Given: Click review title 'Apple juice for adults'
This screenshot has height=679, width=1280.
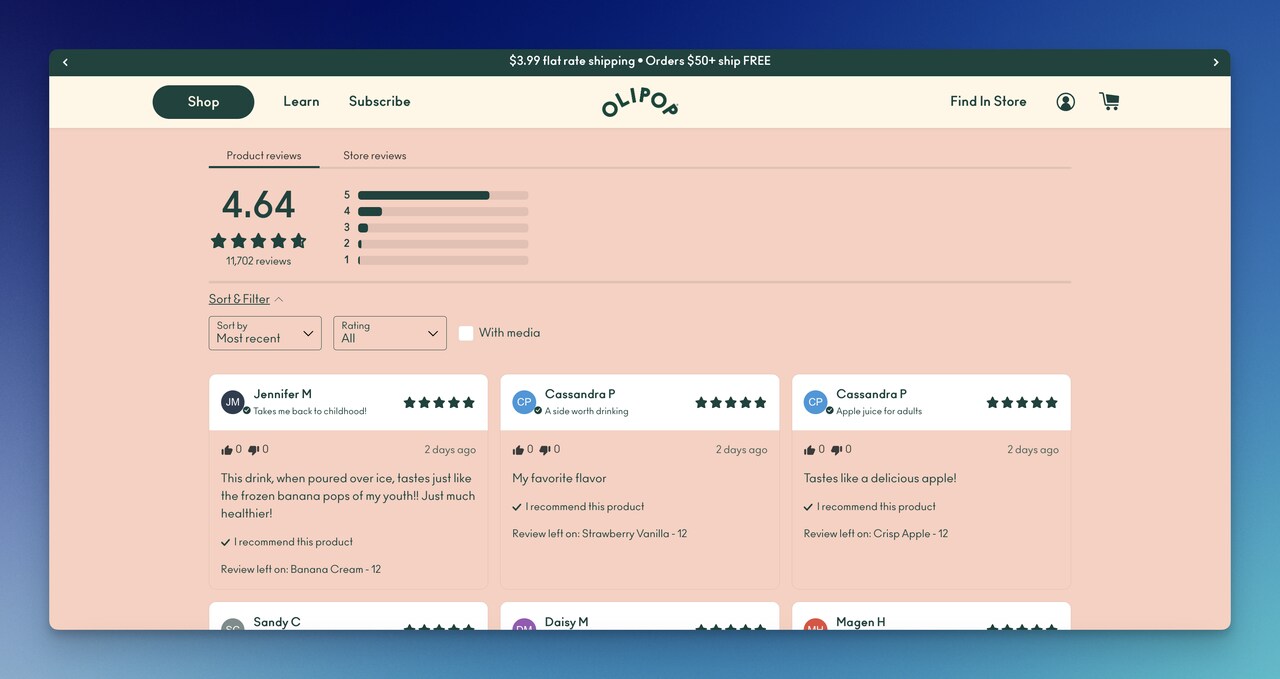Looking at the screenshot, I should tap(879, 411).
